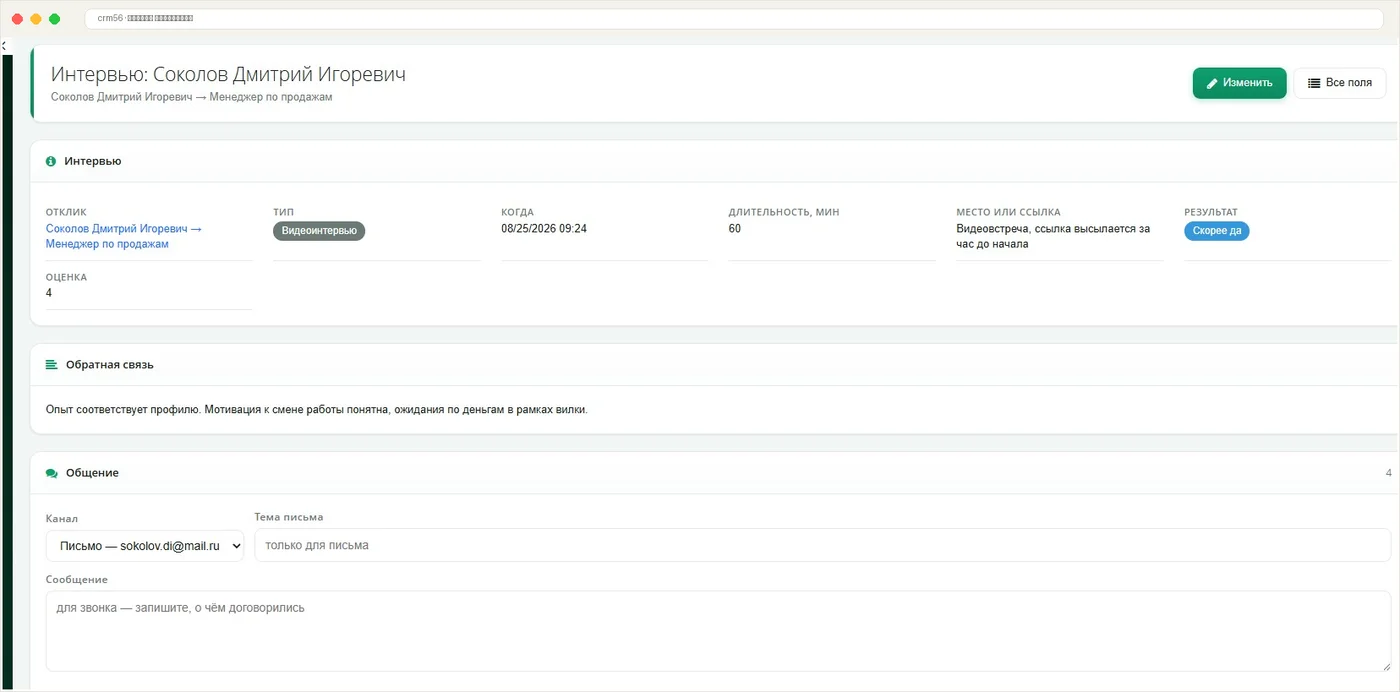The width and height of the screenshot is (1400, 692).
Task: Click the textarea resize handle corner
Action: 1385,665
